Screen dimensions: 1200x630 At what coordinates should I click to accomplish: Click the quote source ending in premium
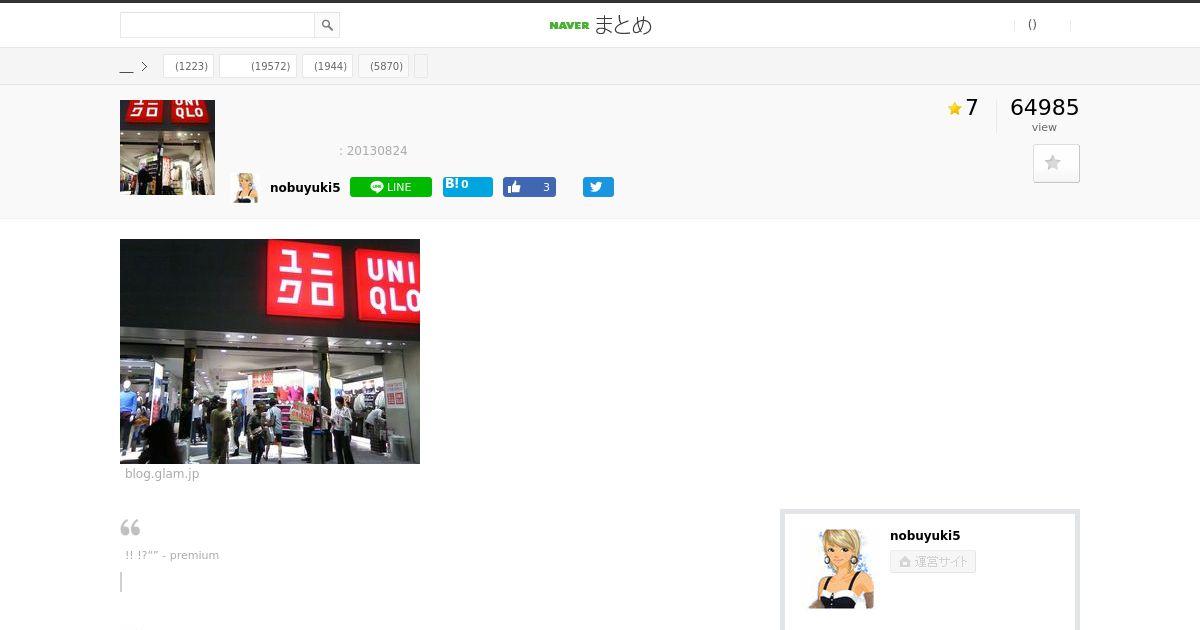pyautogui.click(x=172, y=555)
